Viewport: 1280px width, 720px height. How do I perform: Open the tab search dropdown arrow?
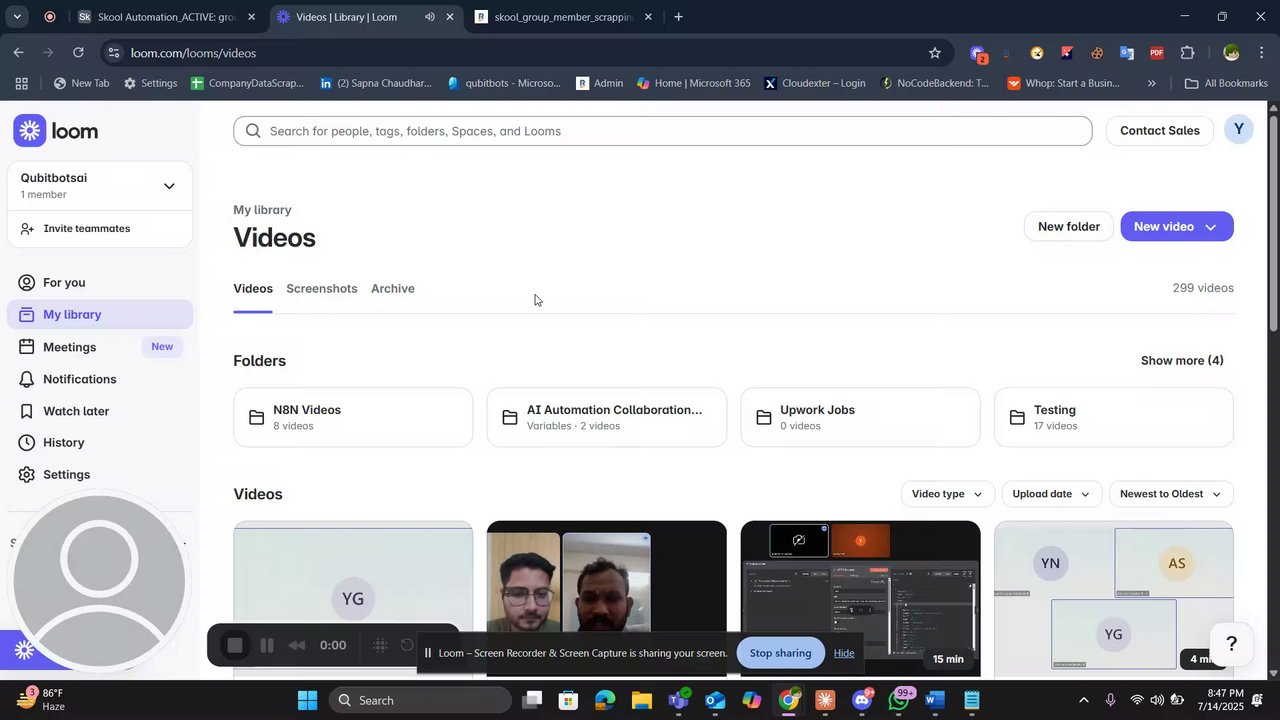click(17, 17)
